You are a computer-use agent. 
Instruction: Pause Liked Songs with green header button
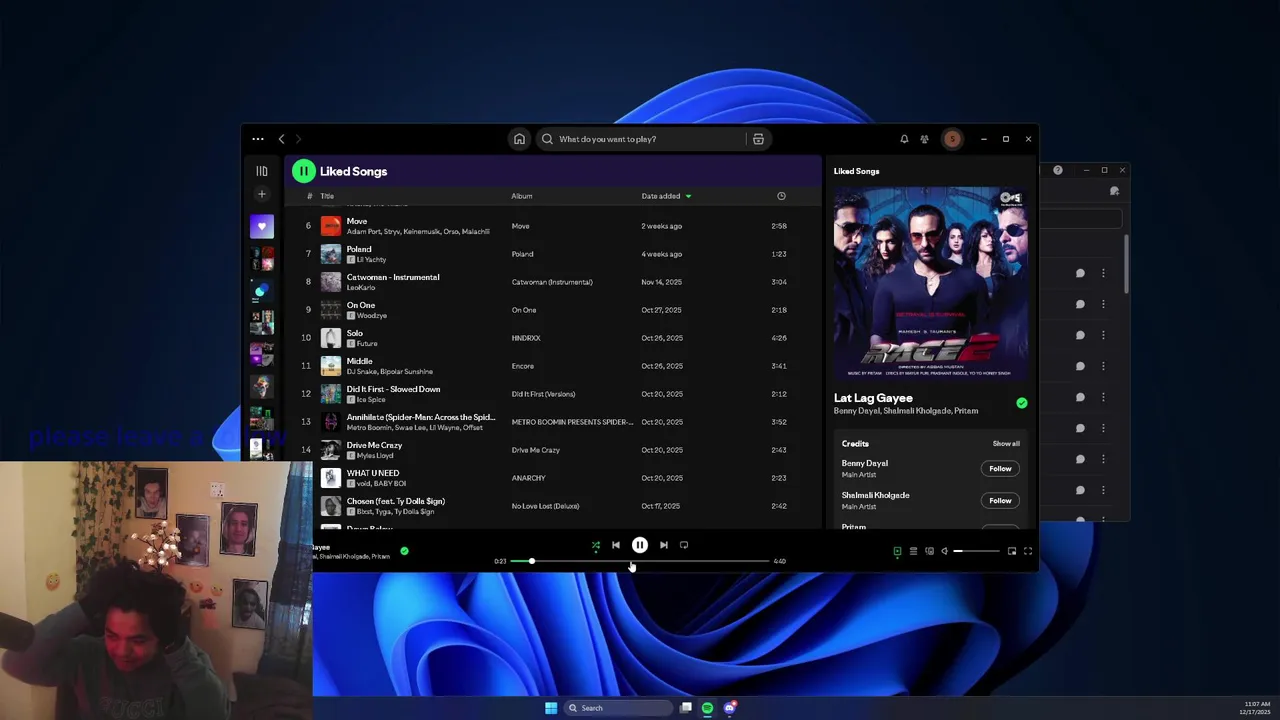point(303,171)
